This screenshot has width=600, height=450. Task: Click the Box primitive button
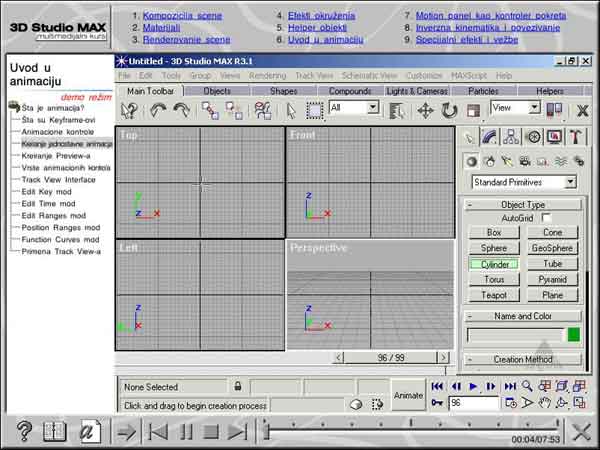coord(494,232)
